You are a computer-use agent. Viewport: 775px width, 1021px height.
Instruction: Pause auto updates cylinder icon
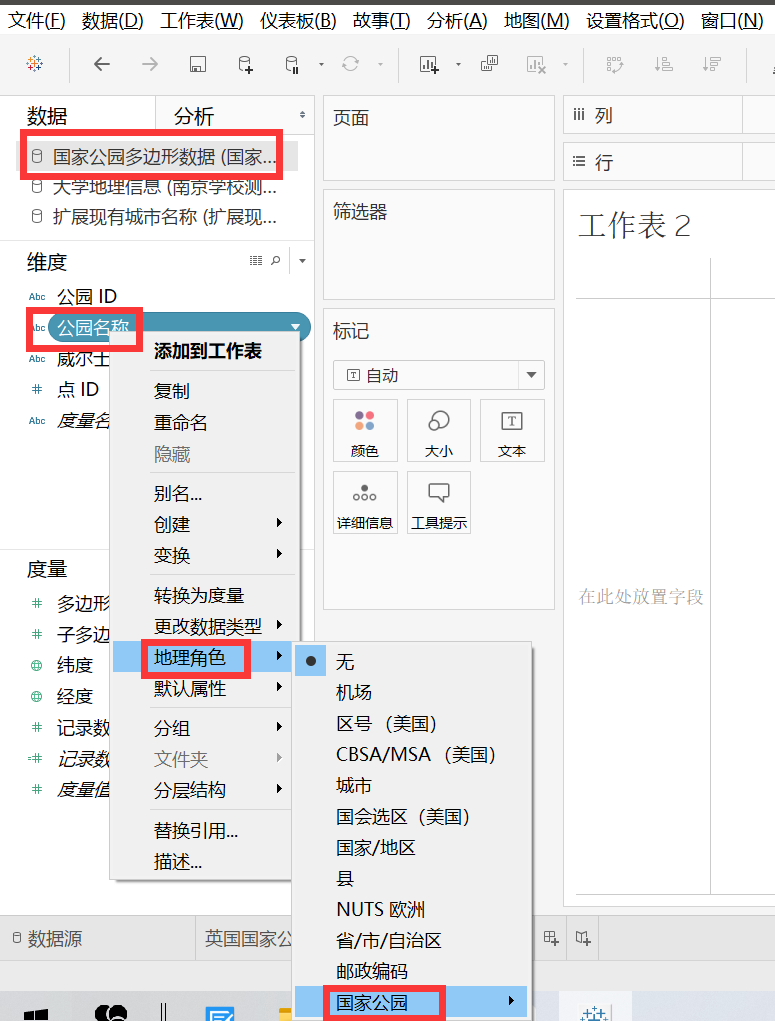point(292,64)
